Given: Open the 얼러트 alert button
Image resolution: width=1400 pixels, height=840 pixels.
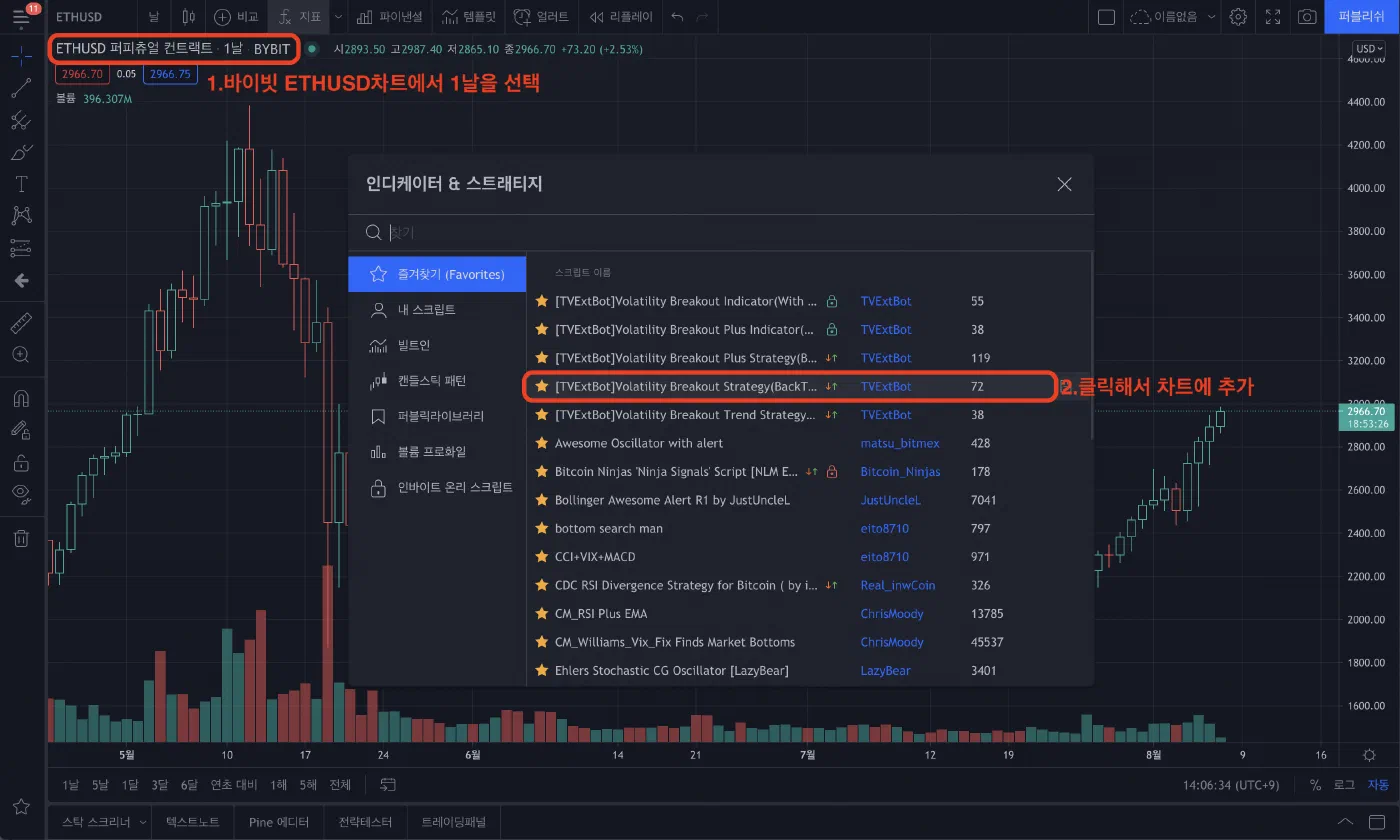Looking at the screenshot, I should pyautogui.click(x=541, y=17).
